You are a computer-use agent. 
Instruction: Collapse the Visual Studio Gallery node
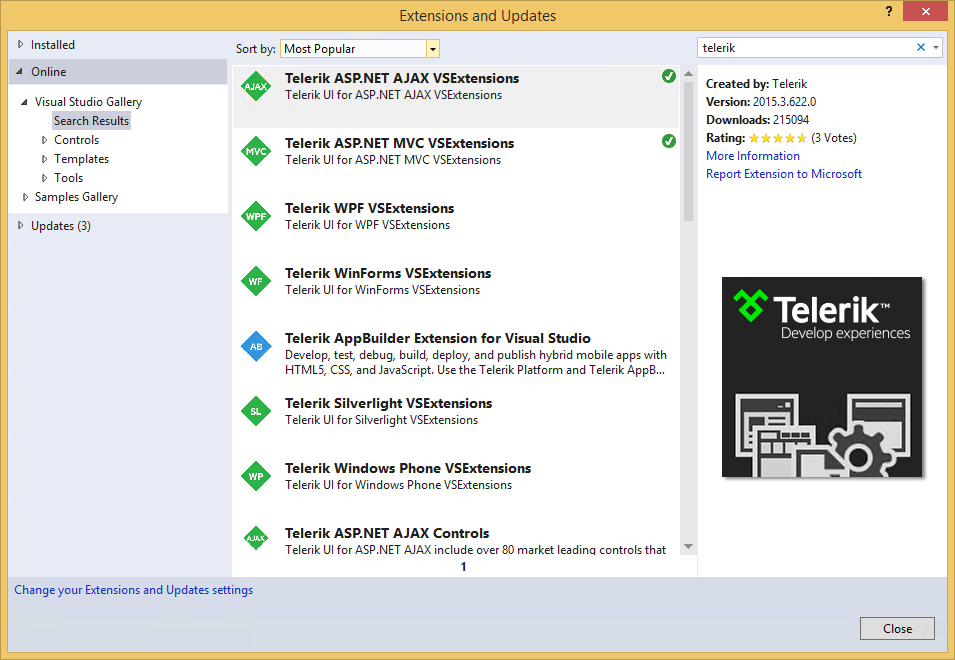click(x=24, y=101)
